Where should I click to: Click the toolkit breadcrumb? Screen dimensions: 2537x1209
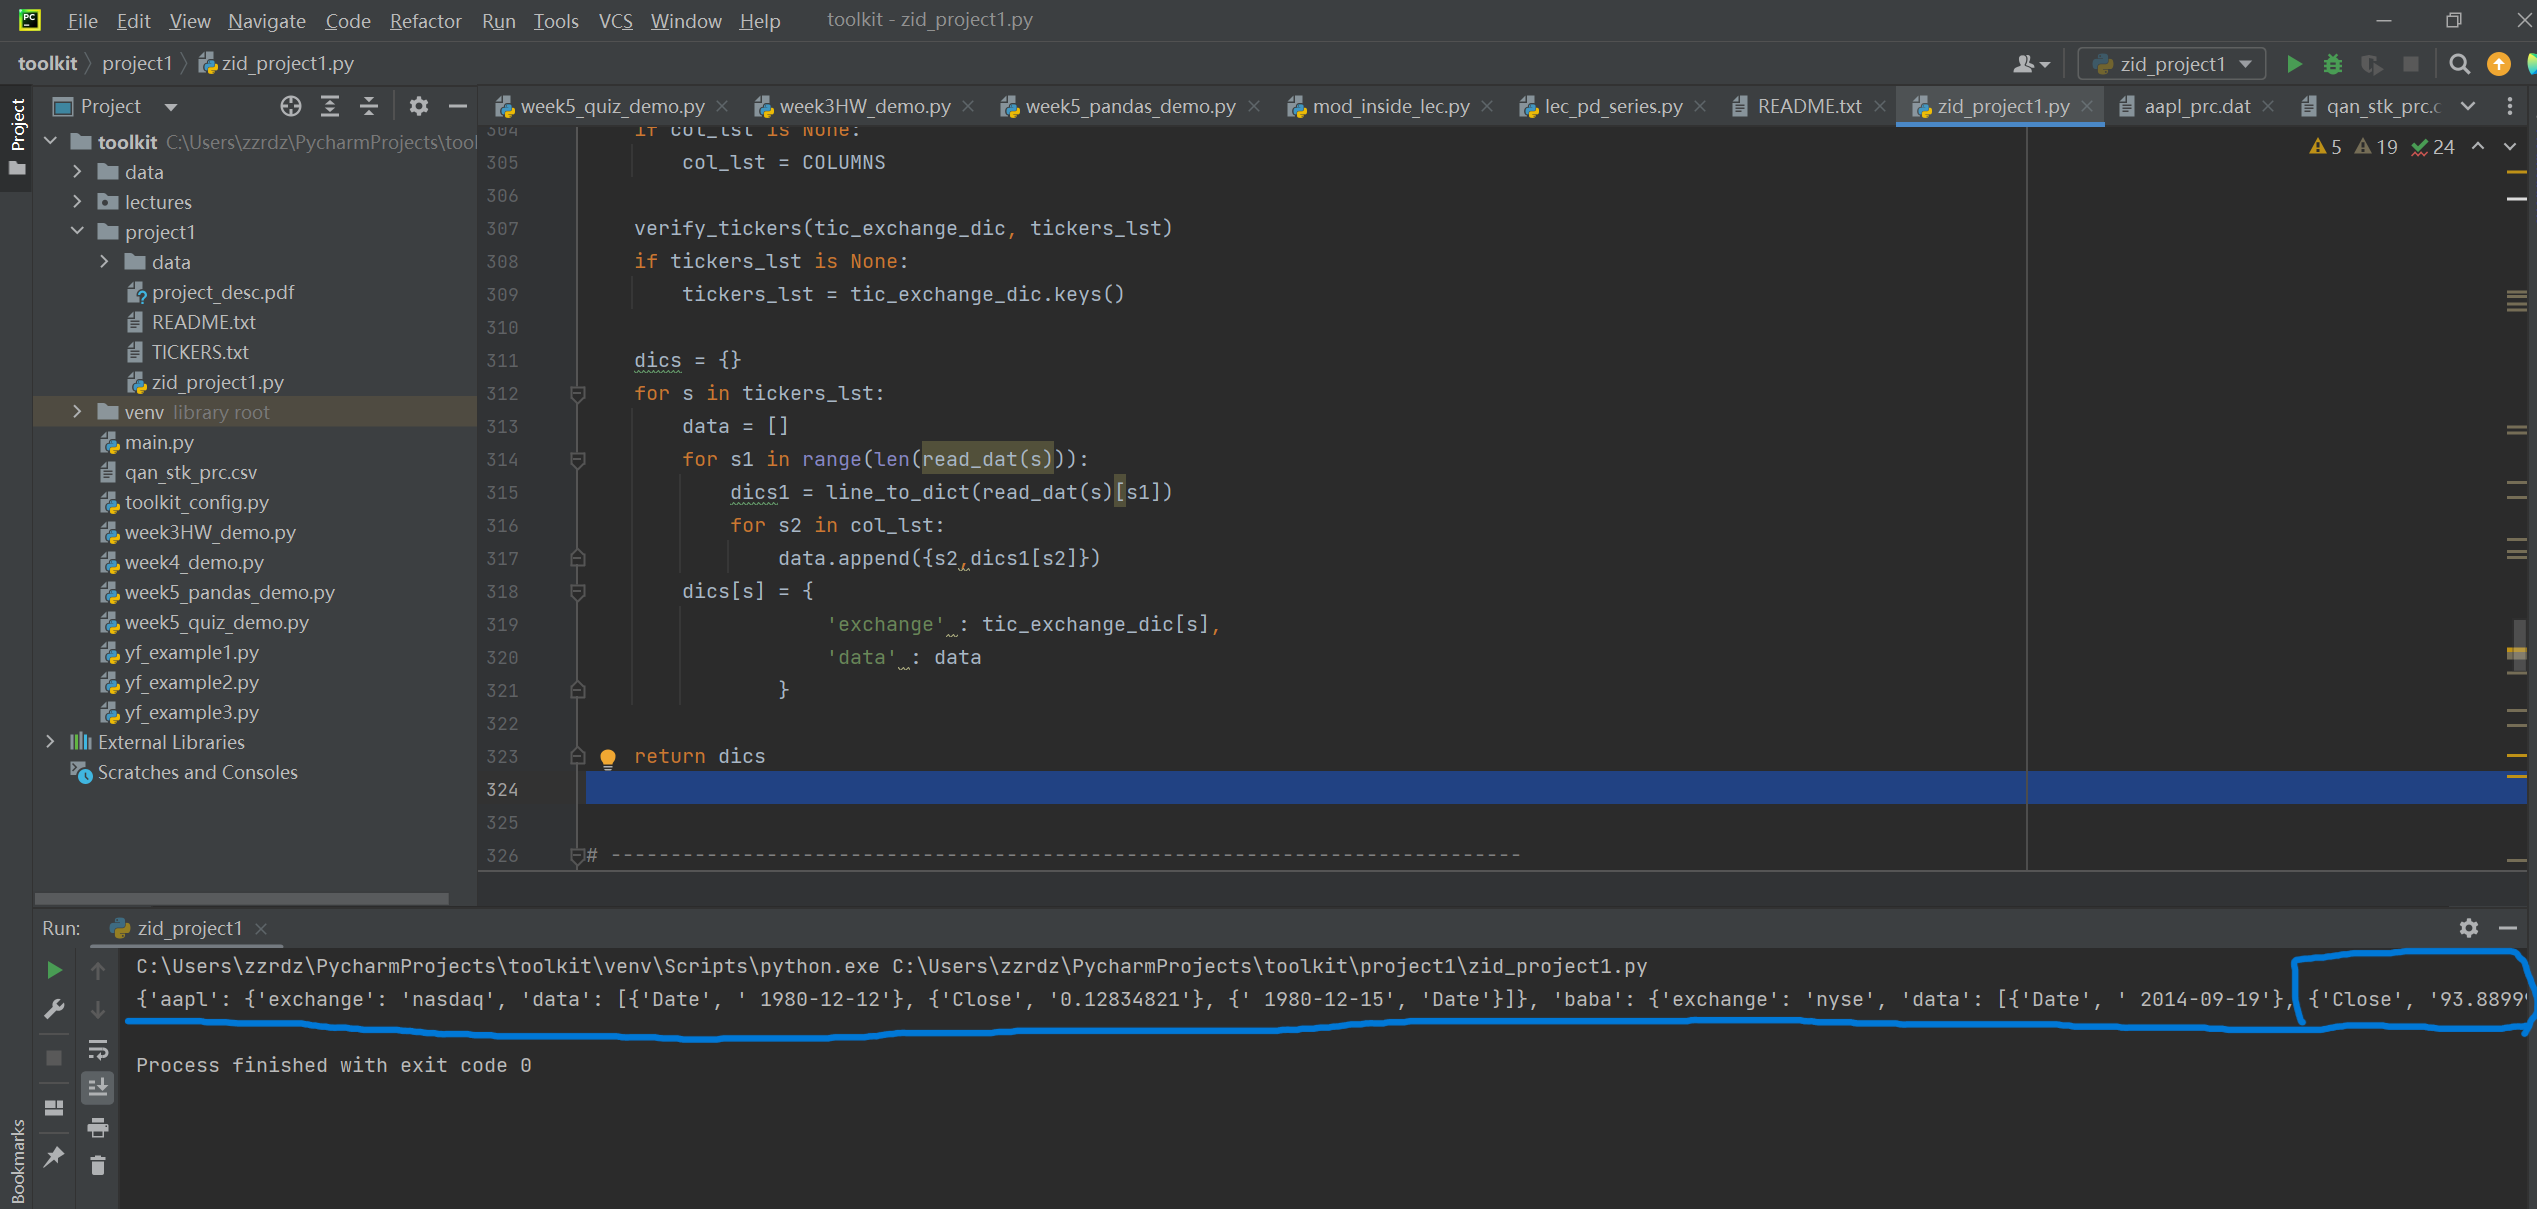coord(47,63)
